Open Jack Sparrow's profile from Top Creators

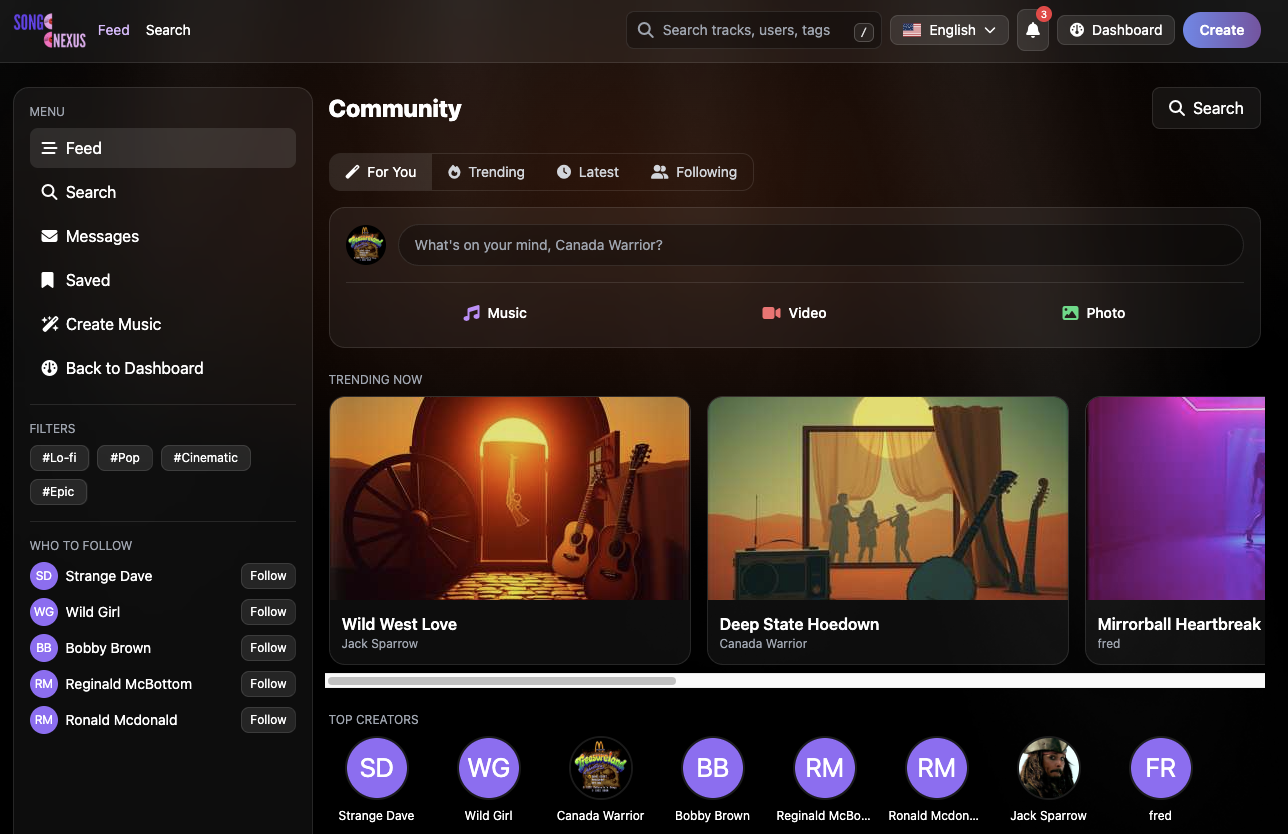(x=1048, y=768)
